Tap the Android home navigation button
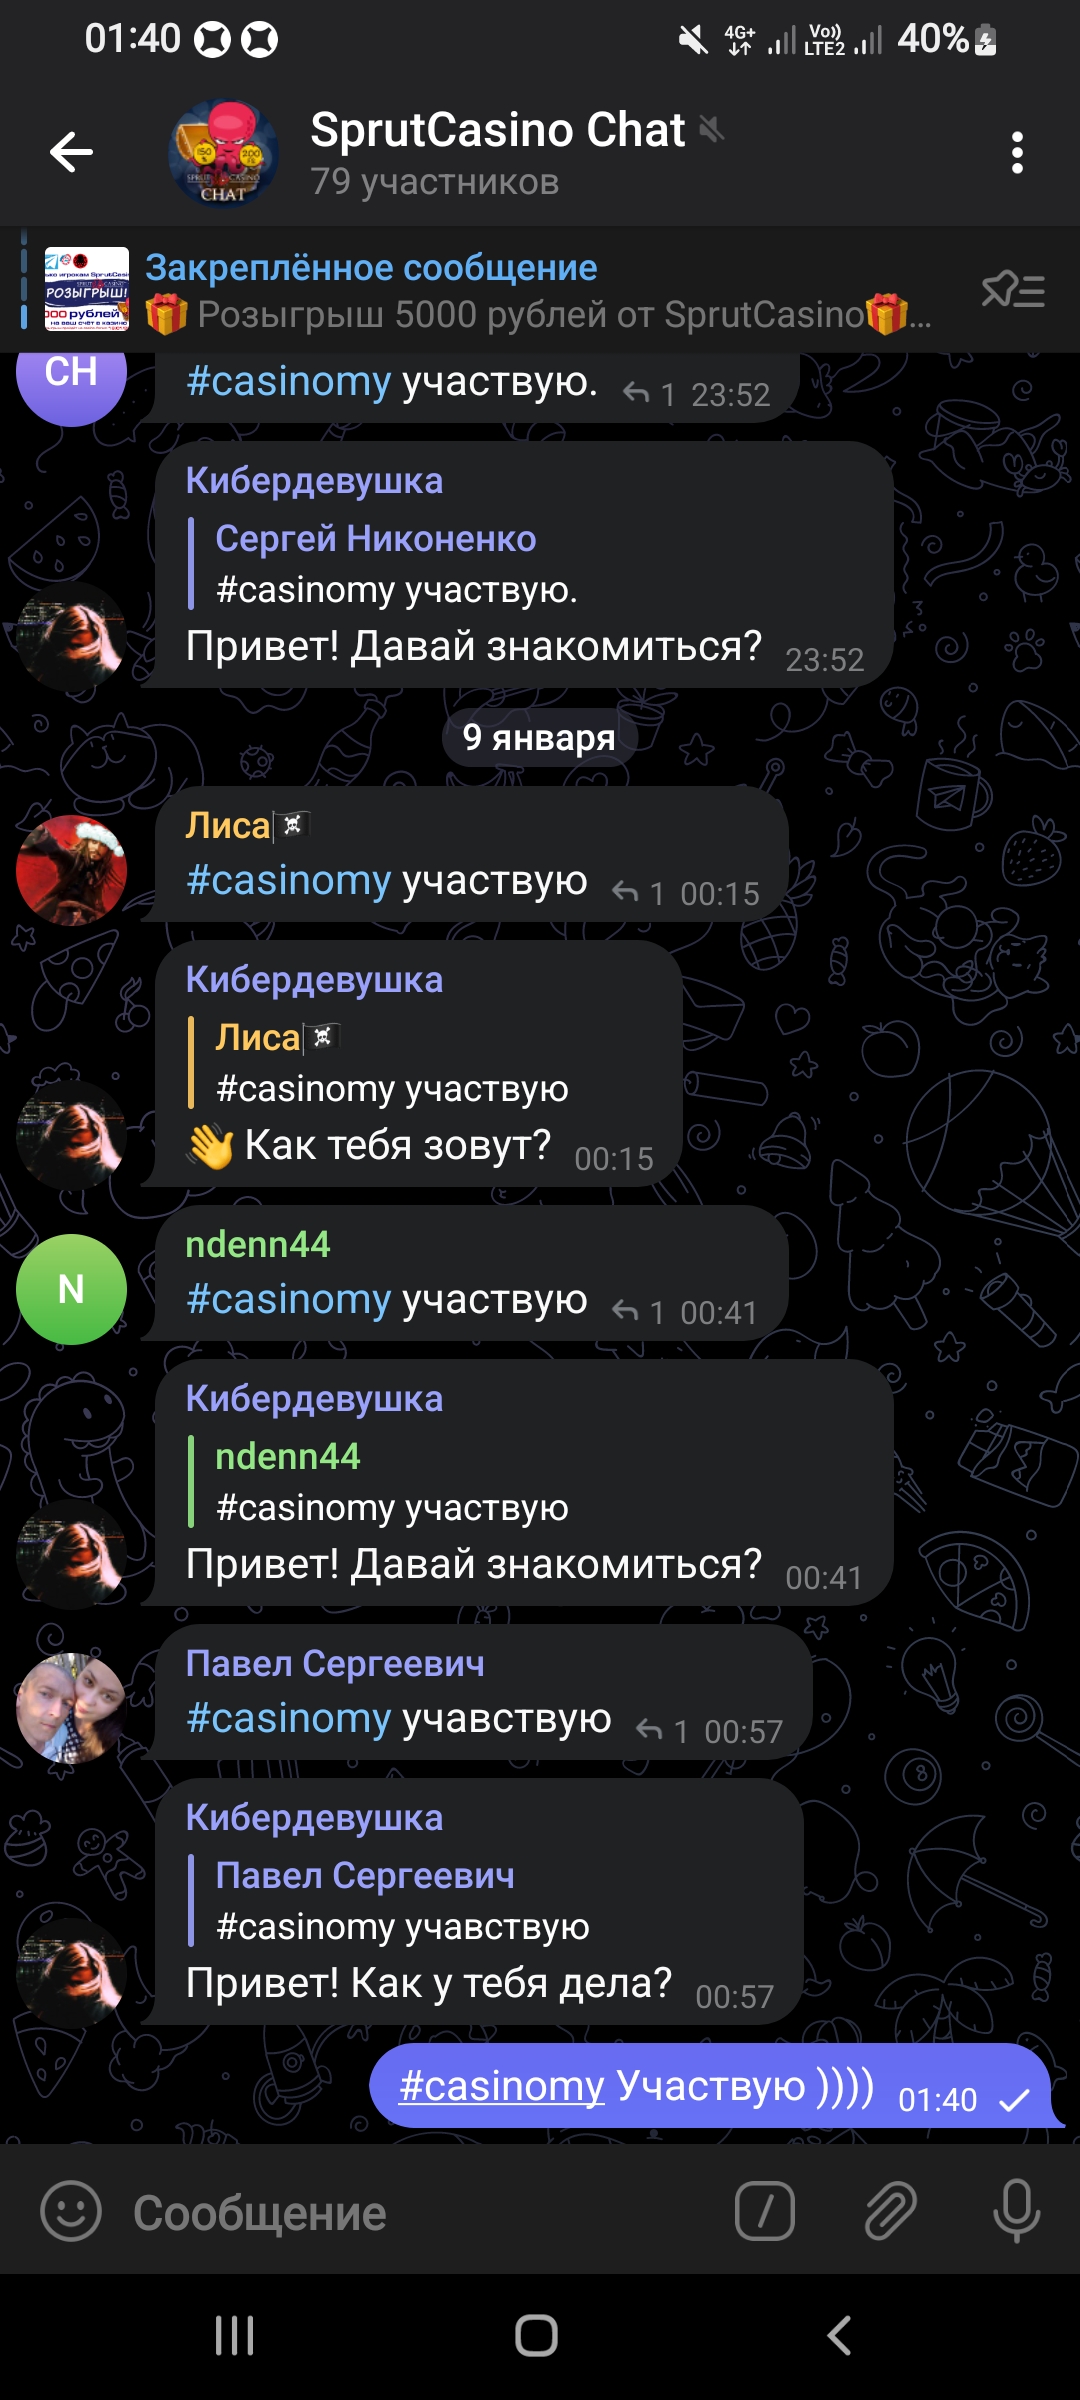The height and width of the screenshot is (2400, 1080). tap(537, 2336)
